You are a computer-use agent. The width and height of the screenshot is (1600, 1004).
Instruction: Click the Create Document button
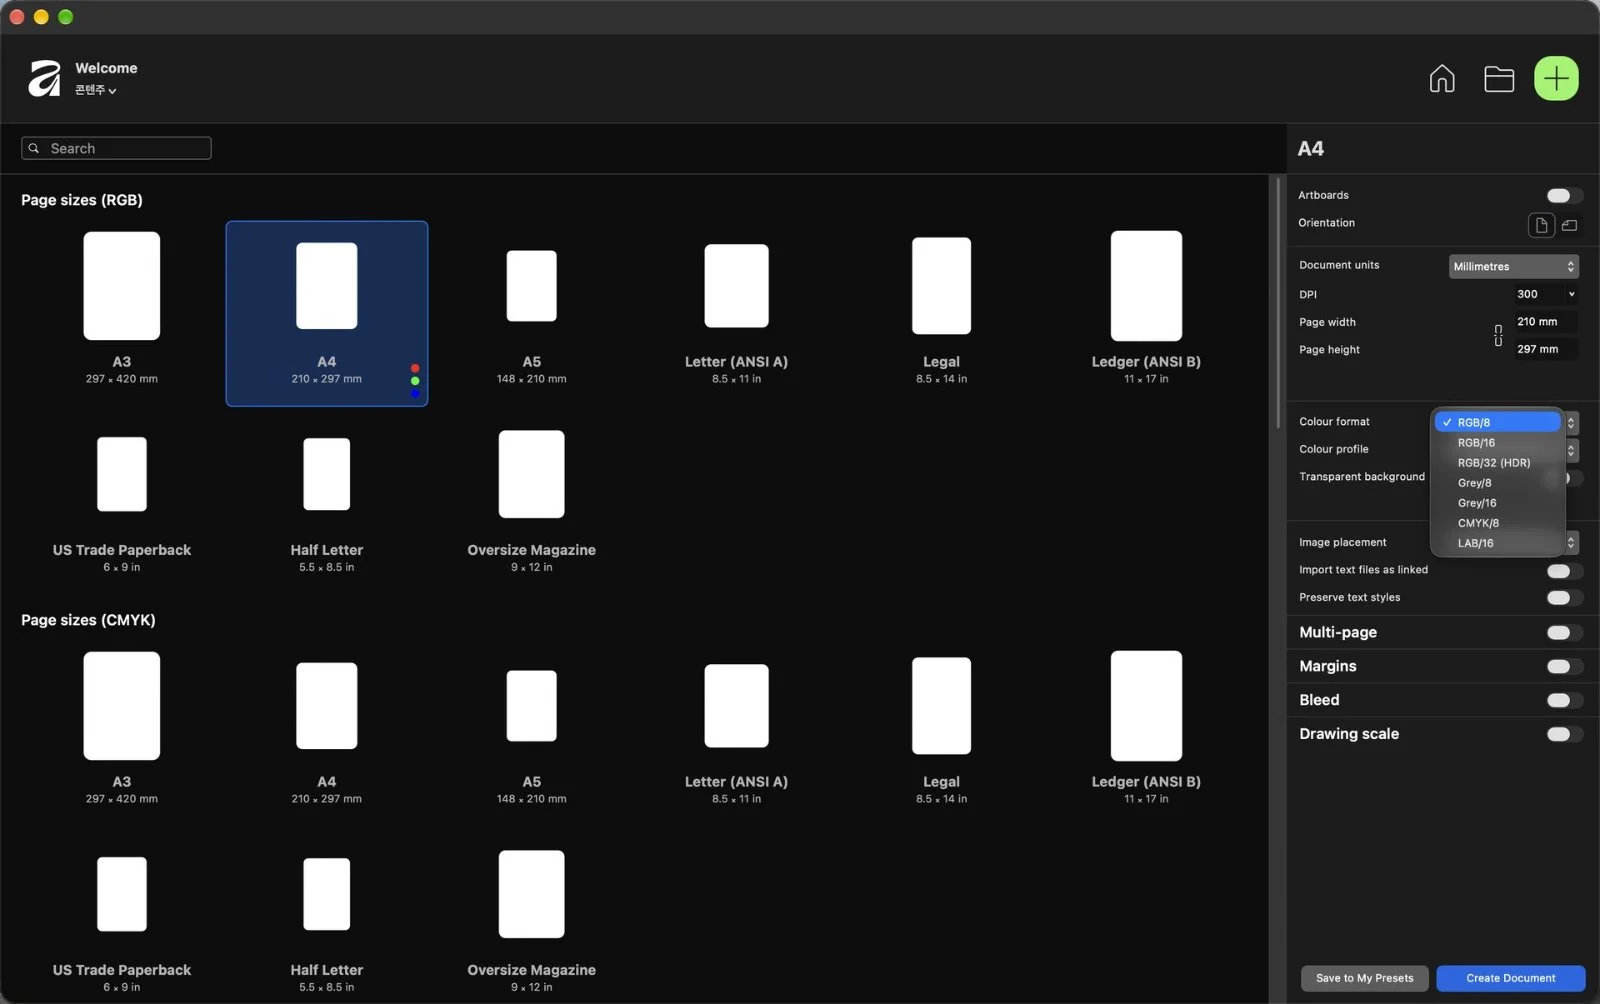1510,978
